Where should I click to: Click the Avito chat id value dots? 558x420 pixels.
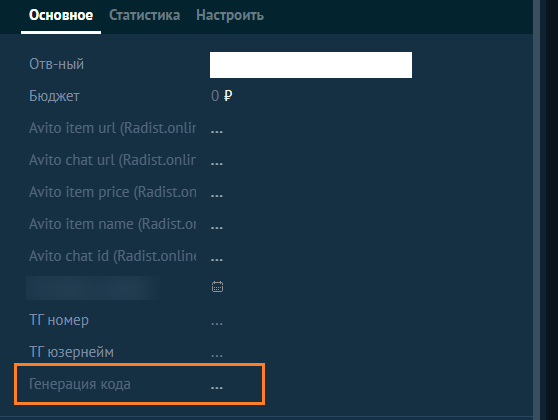217,259
